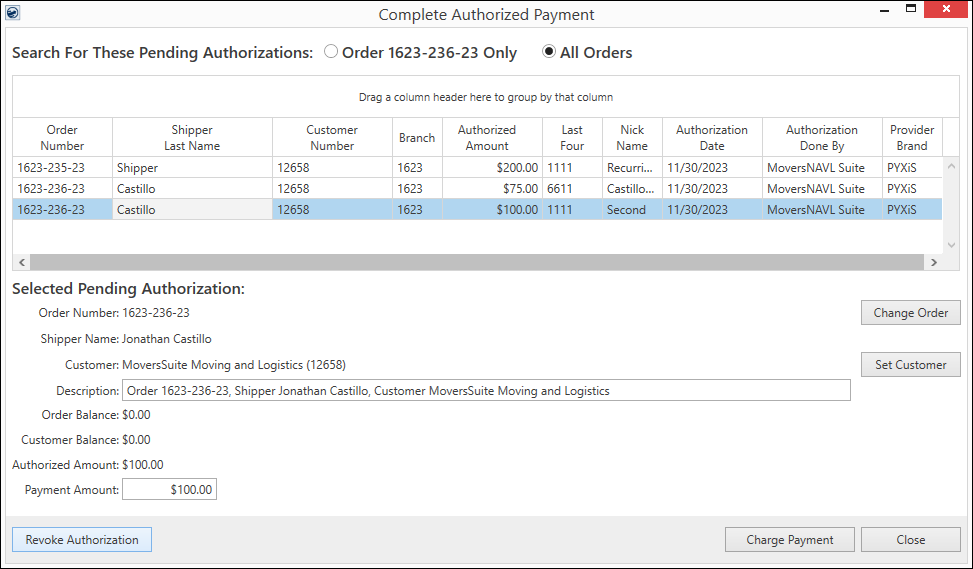
Task: Revoke the selected authorization
Action: 82,540
